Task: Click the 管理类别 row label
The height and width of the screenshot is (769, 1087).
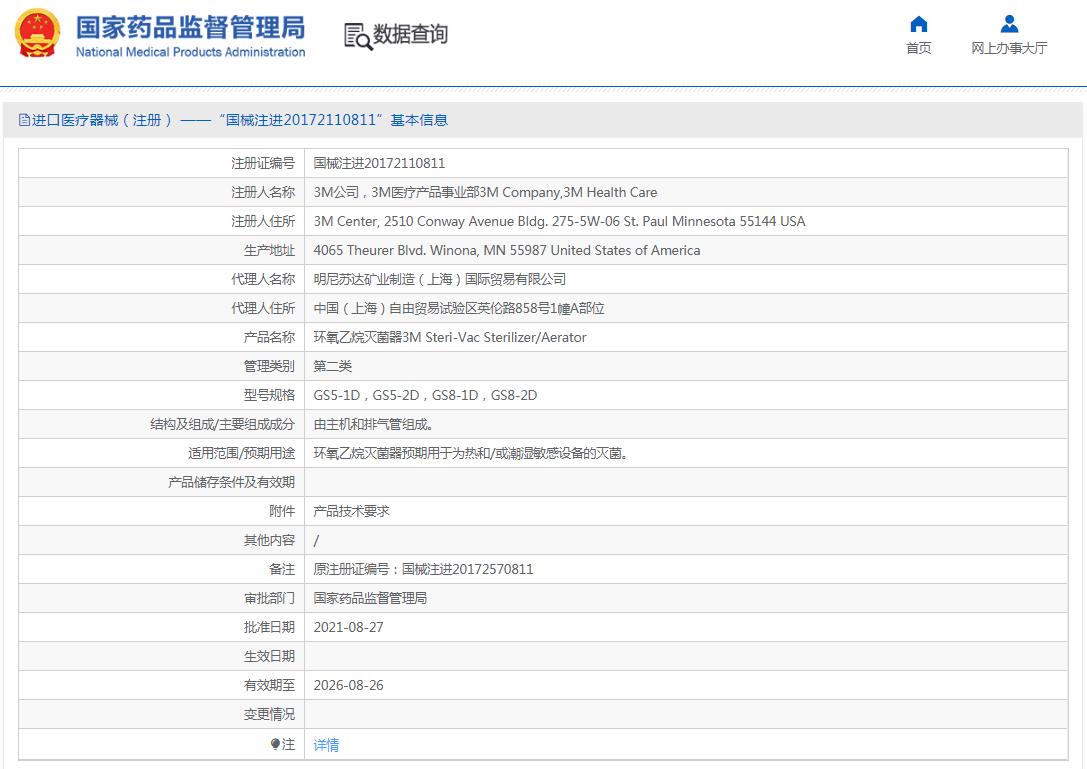Action: coord(270,366)
